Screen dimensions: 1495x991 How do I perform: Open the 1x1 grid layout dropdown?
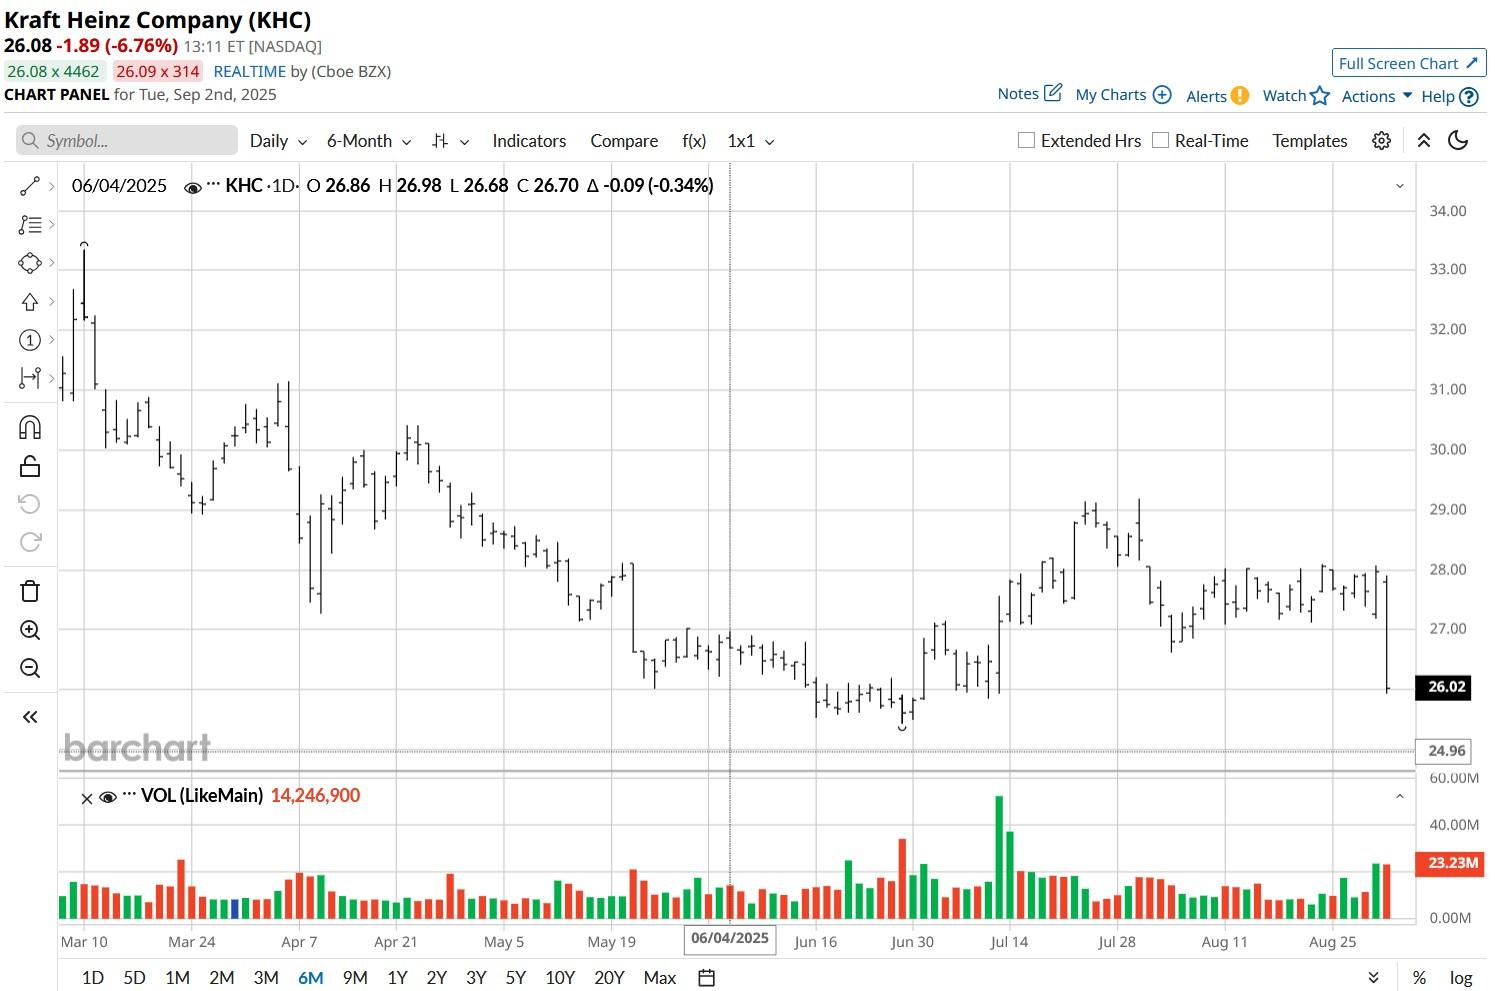point(751,141)
